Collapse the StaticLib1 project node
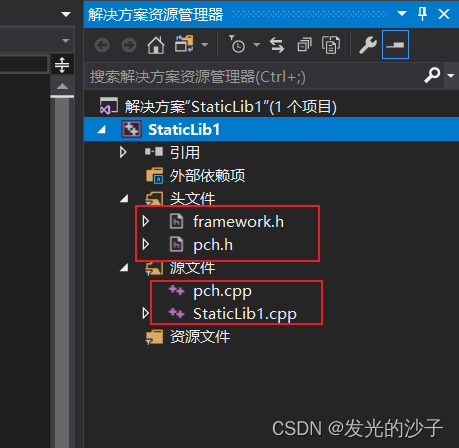 click(102, 130)
